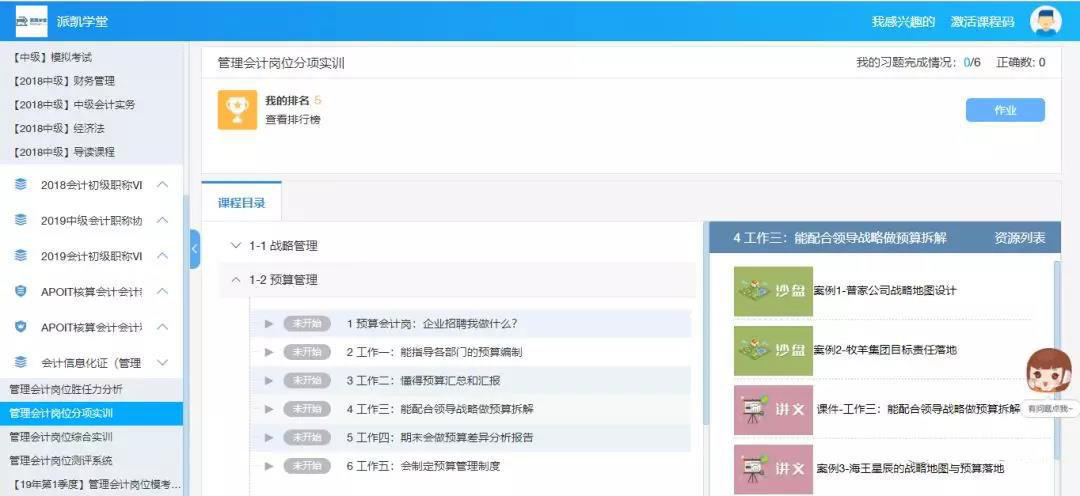Open 【19年第1季度】管理会计岗位模考 link
Screen dimensions: 1080x496
click(x=96, y=484)
